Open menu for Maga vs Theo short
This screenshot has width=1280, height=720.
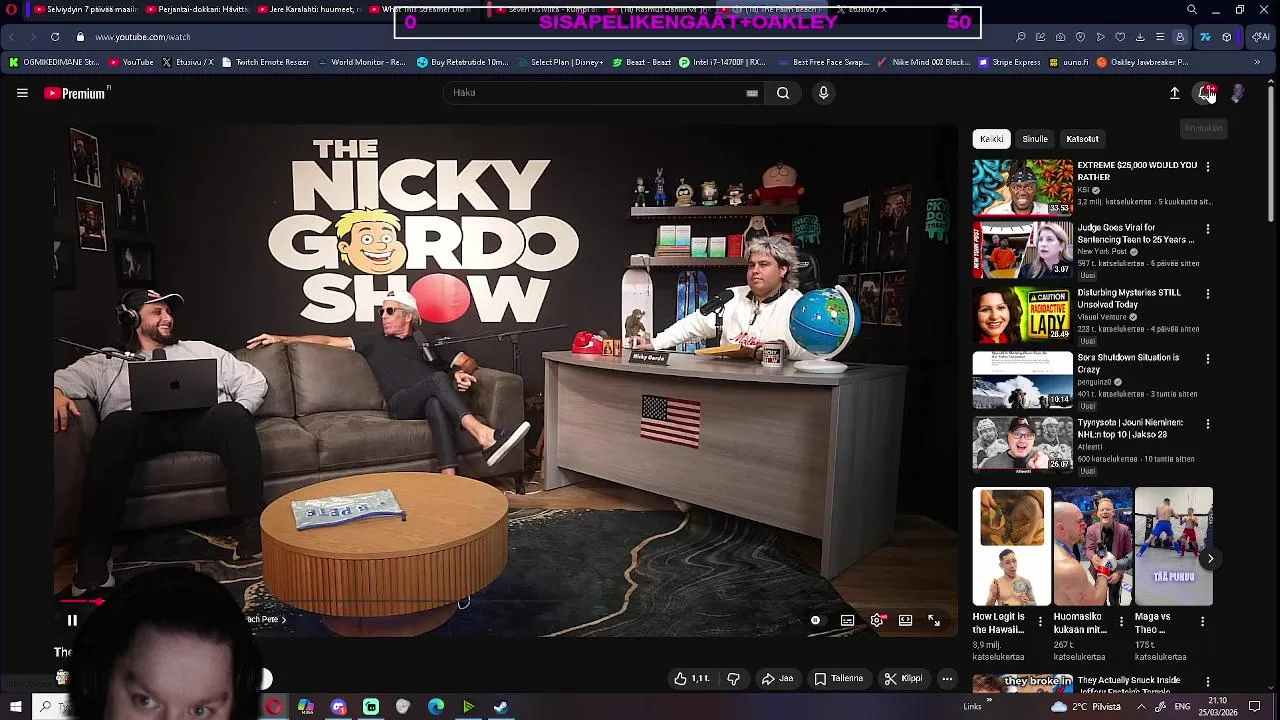click(1202, 621)
